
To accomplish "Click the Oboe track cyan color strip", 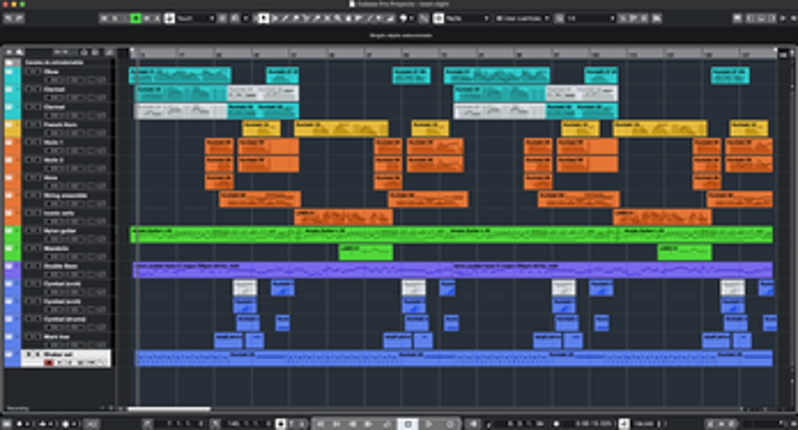I will point(12,75).
